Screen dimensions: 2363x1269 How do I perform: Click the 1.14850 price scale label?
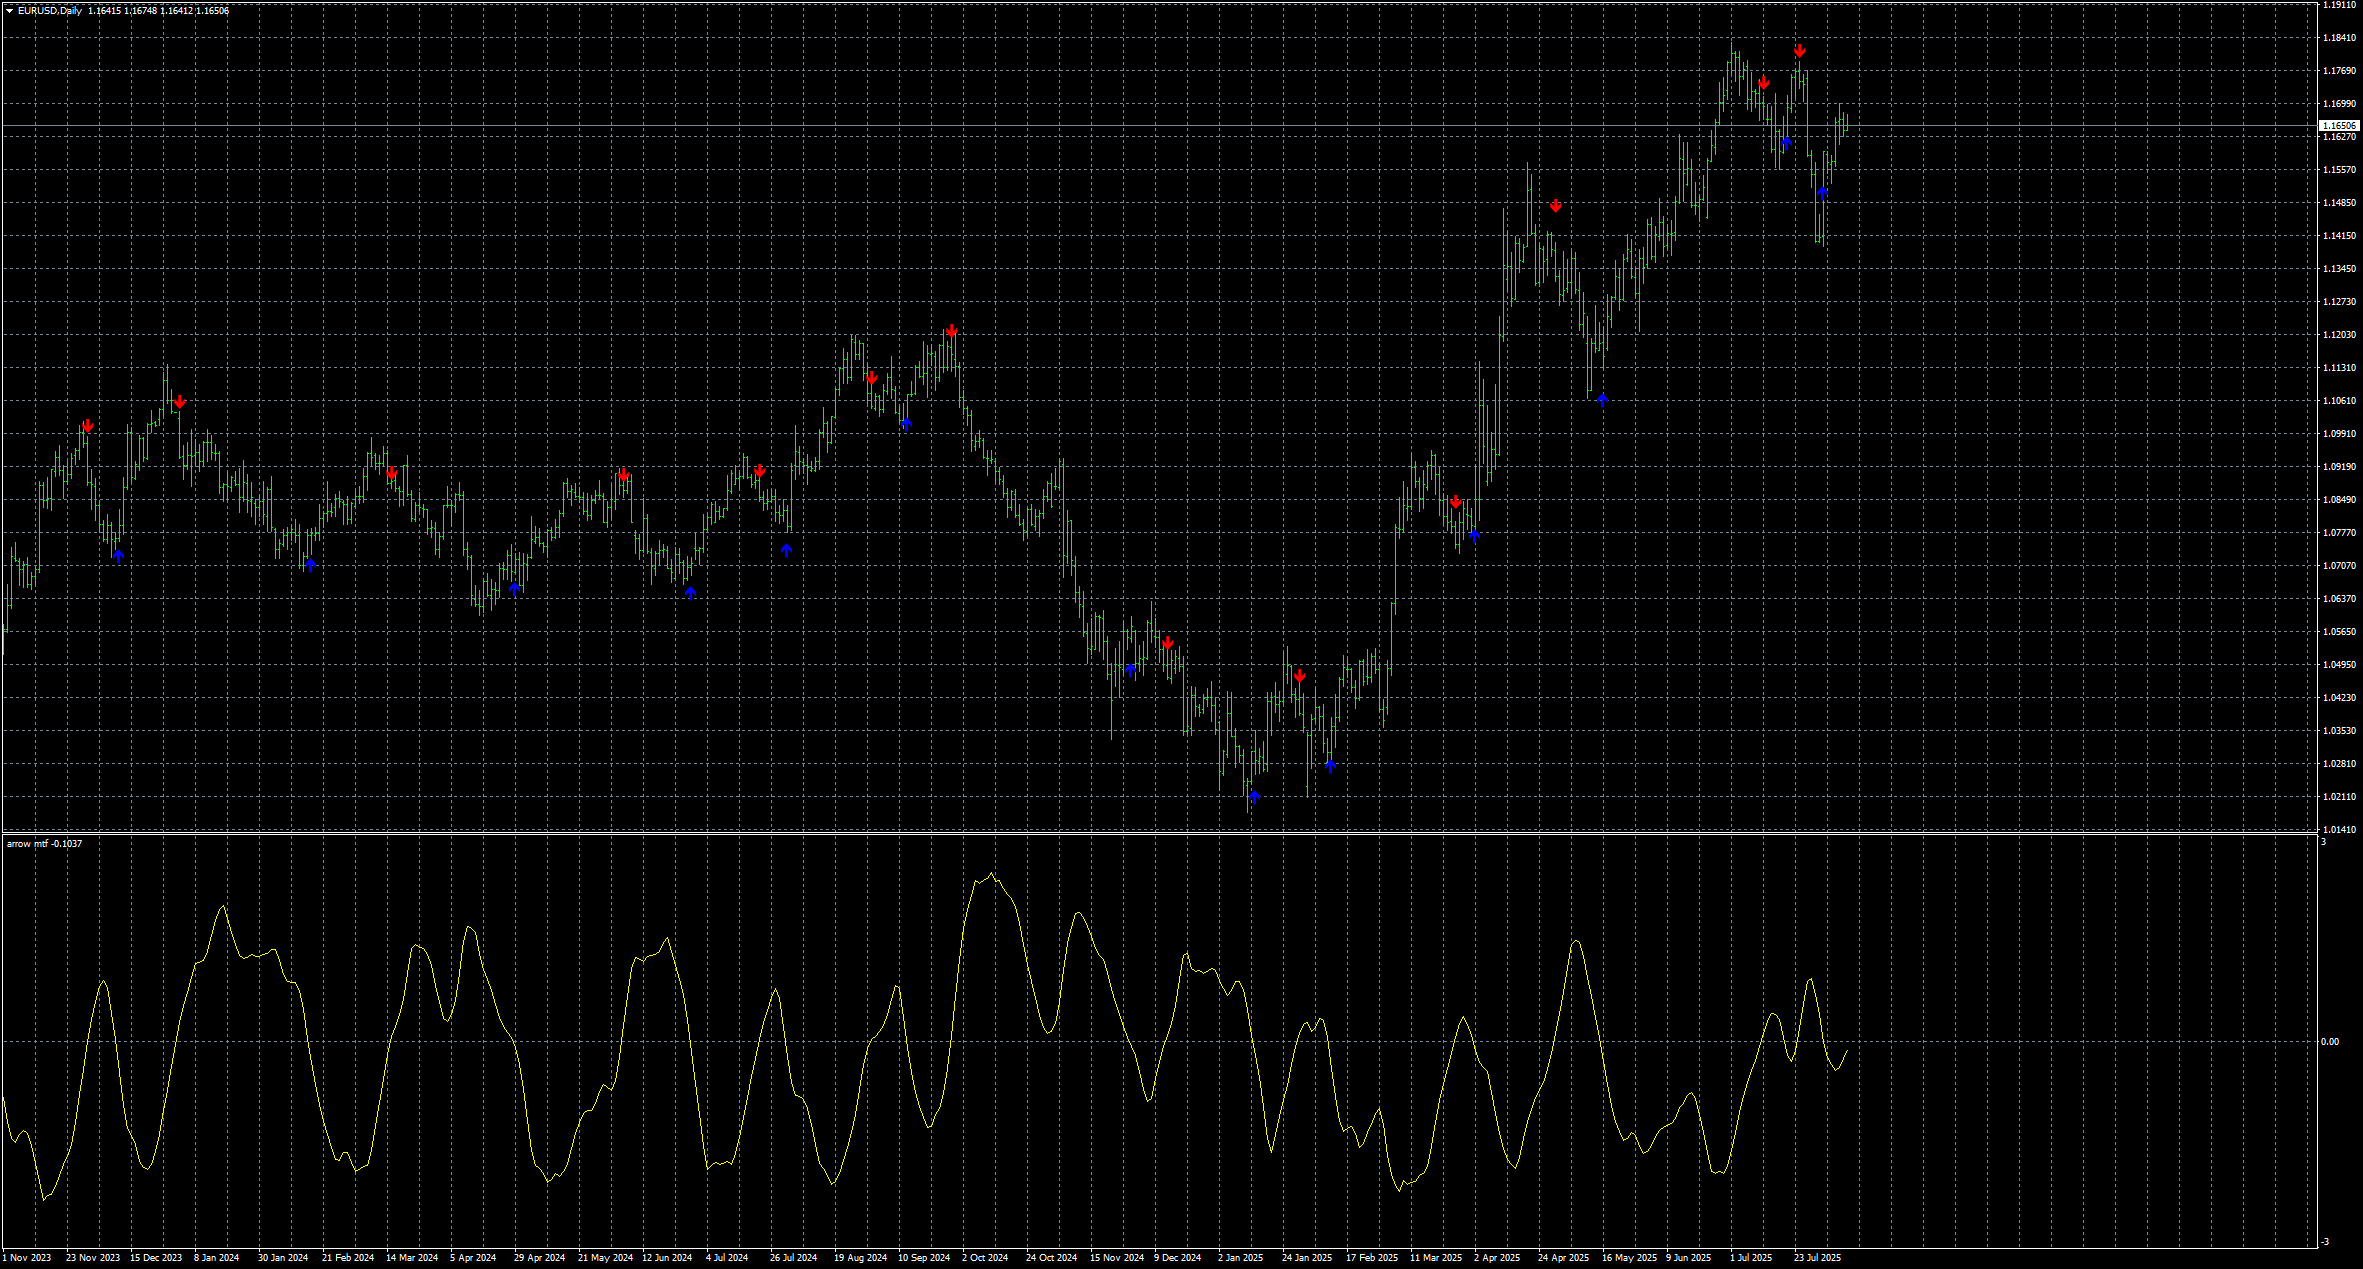(x=2337, y=203)
